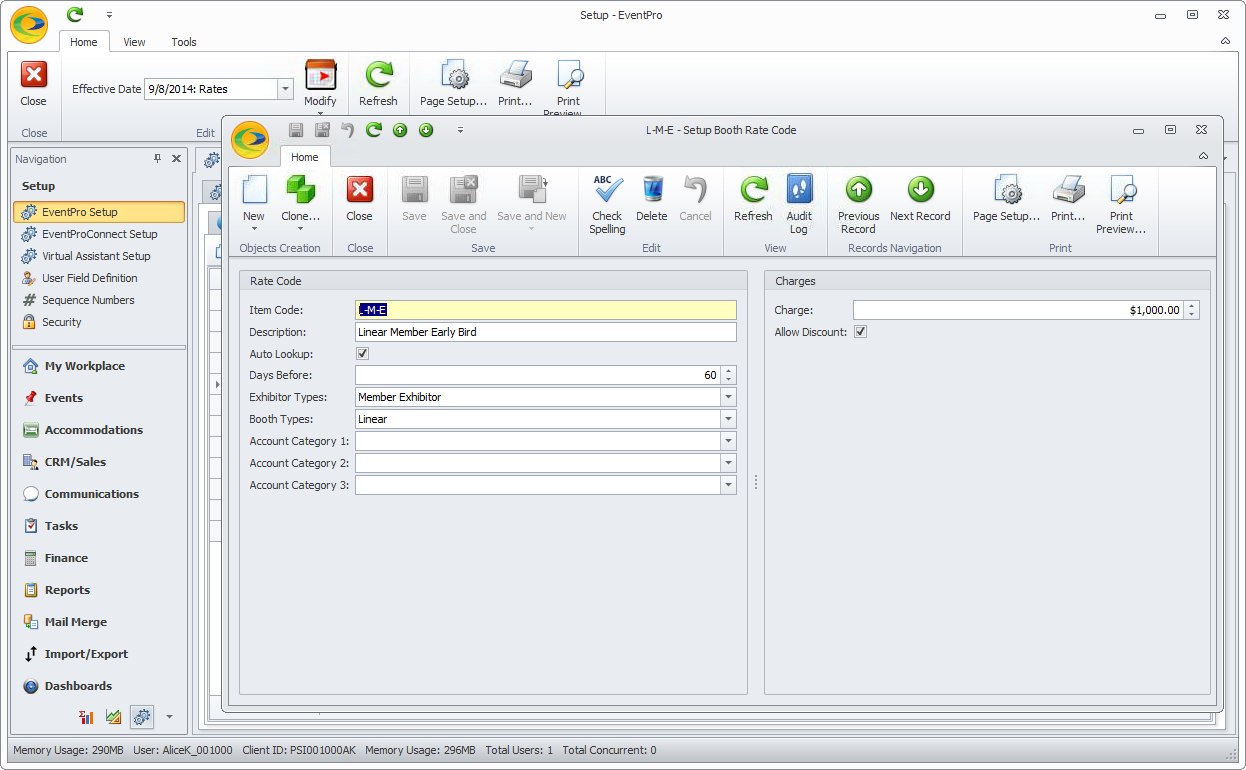The height and width of the screenshot is (770, 1246).
Task: Open Virtual Assistant Setup
Action: (96, 256)
